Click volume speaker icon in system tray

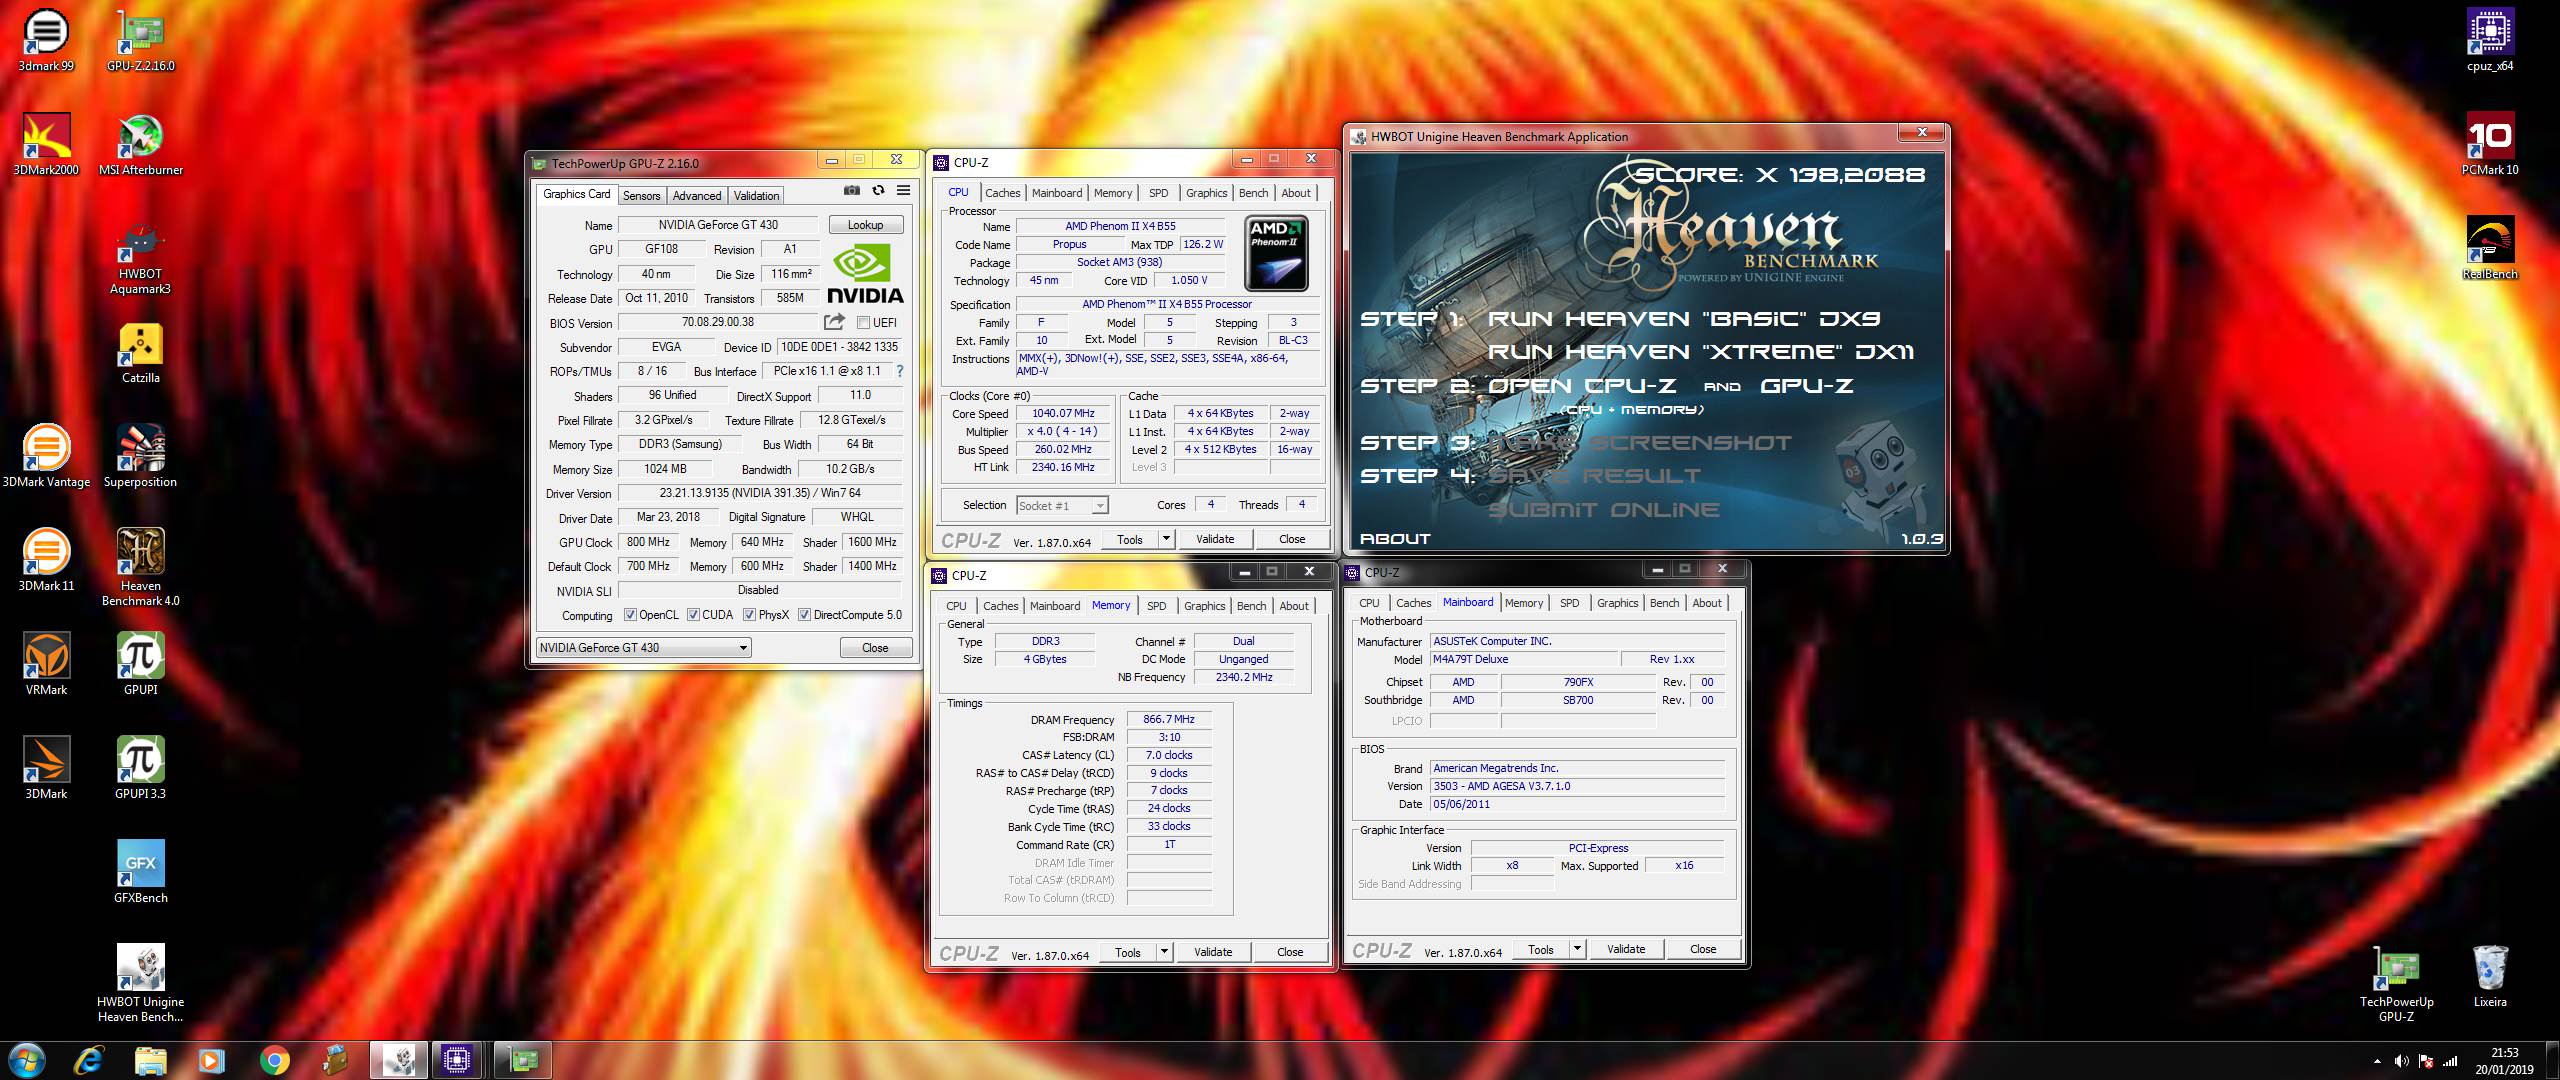click(2401, 1061)
